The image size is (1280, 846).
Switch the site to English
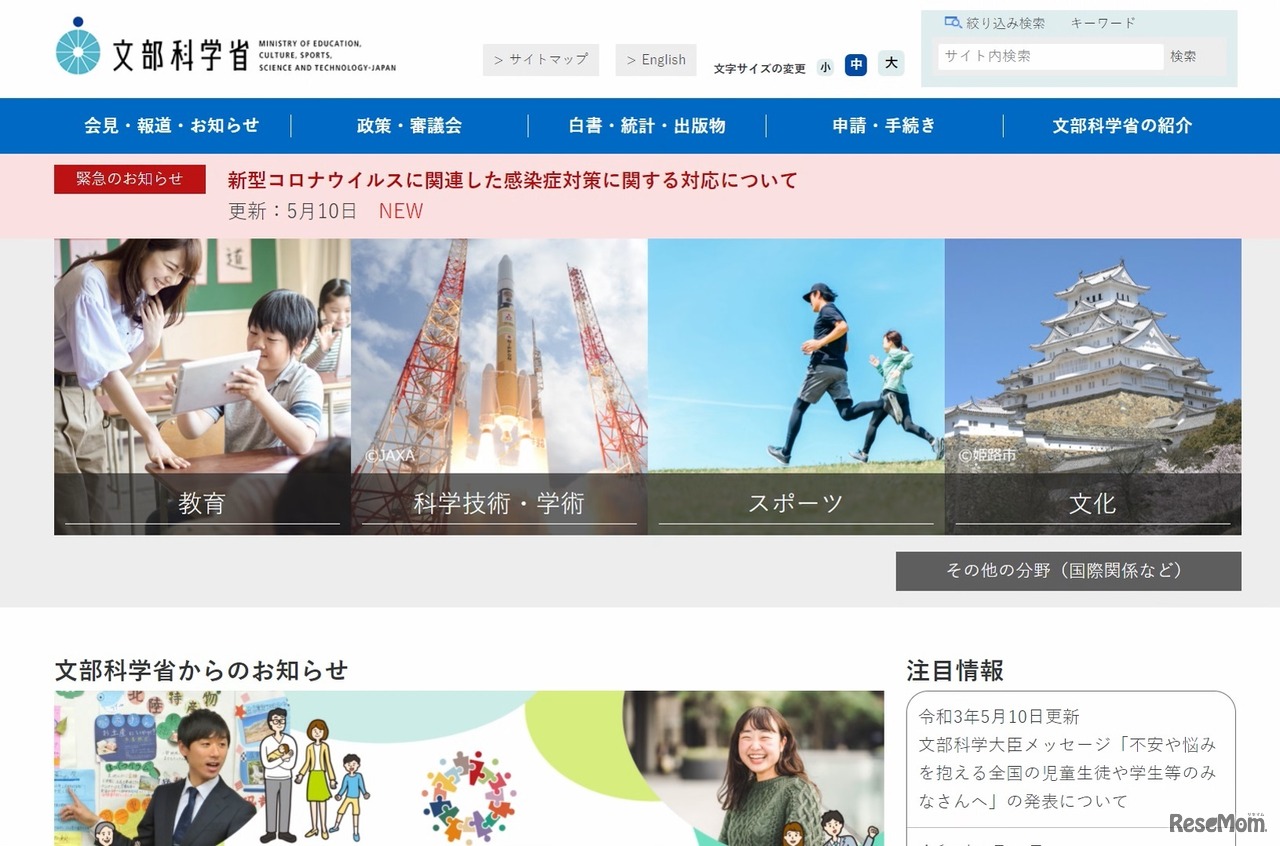click(x=655, y=59)
